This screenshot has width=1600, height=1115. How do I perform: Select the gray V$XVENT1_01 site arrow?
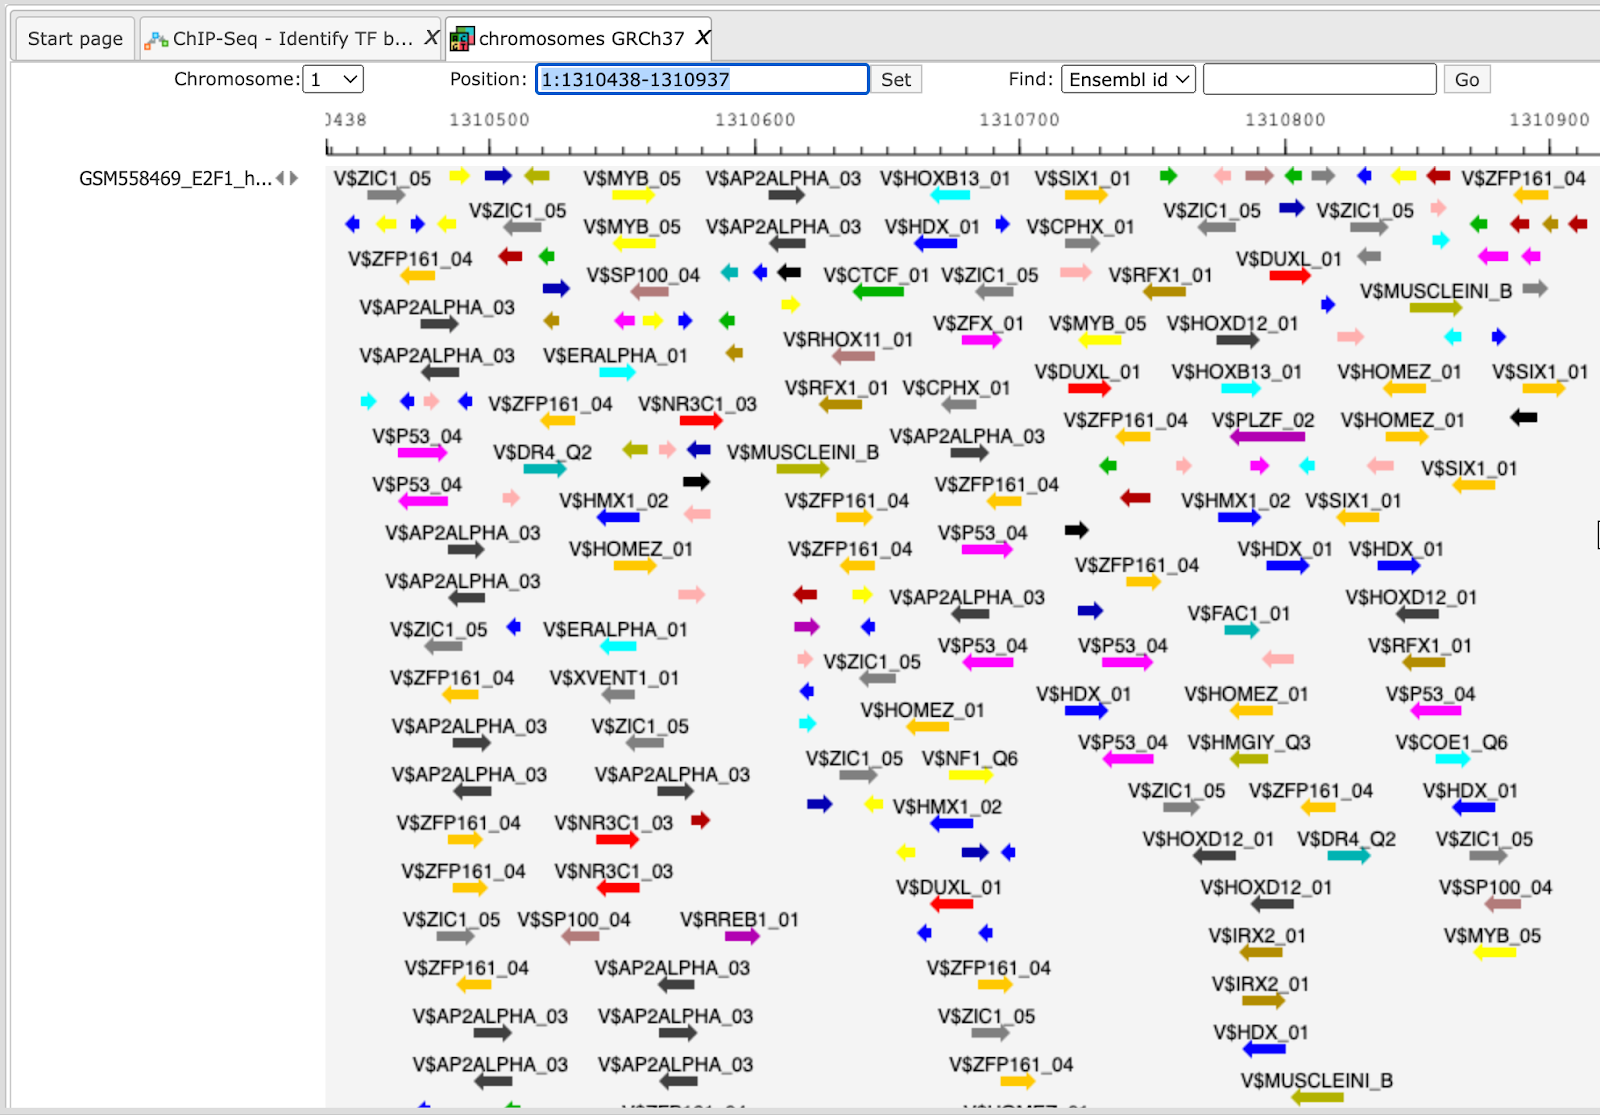pos(618,694)
